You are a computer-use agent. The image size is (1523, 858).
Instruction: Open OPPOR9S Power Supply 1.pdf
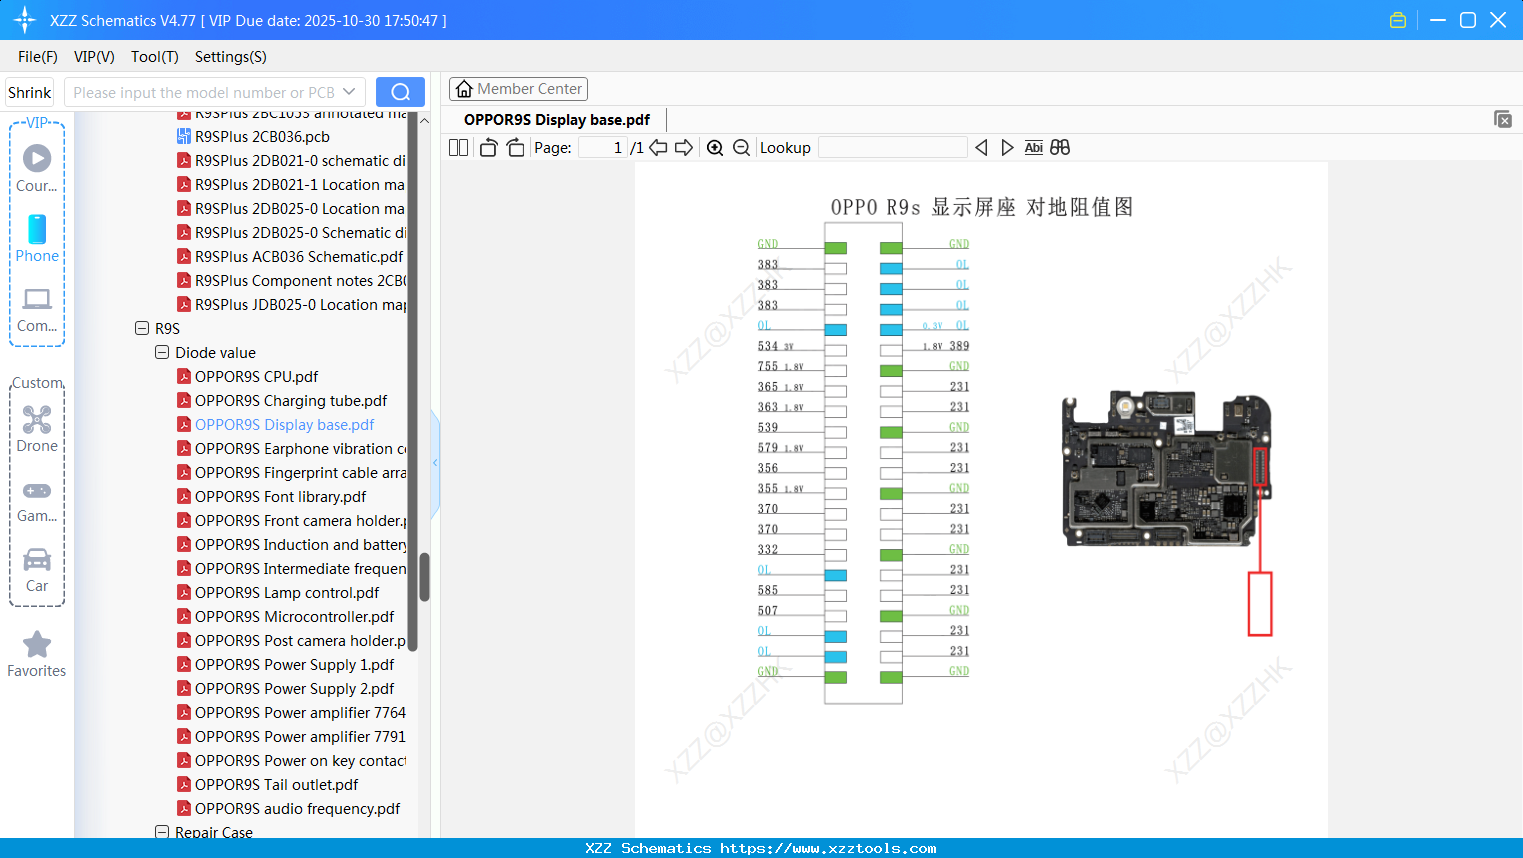point(294,664)
